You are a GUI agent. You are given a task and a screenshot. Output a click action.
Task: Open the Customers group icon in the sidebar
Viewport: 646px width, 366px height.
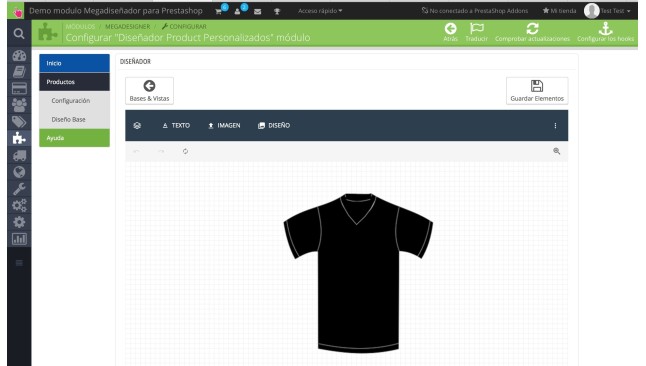(19, 105)
